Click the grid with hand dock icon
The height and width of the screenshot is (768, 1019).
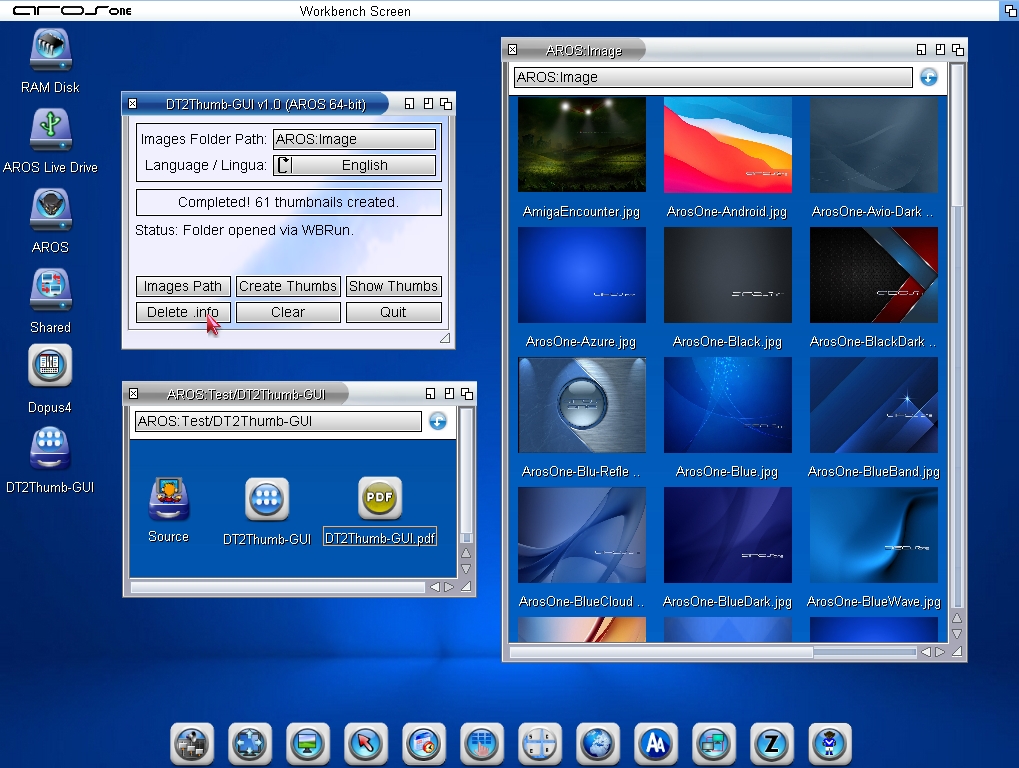pos(482,744)
